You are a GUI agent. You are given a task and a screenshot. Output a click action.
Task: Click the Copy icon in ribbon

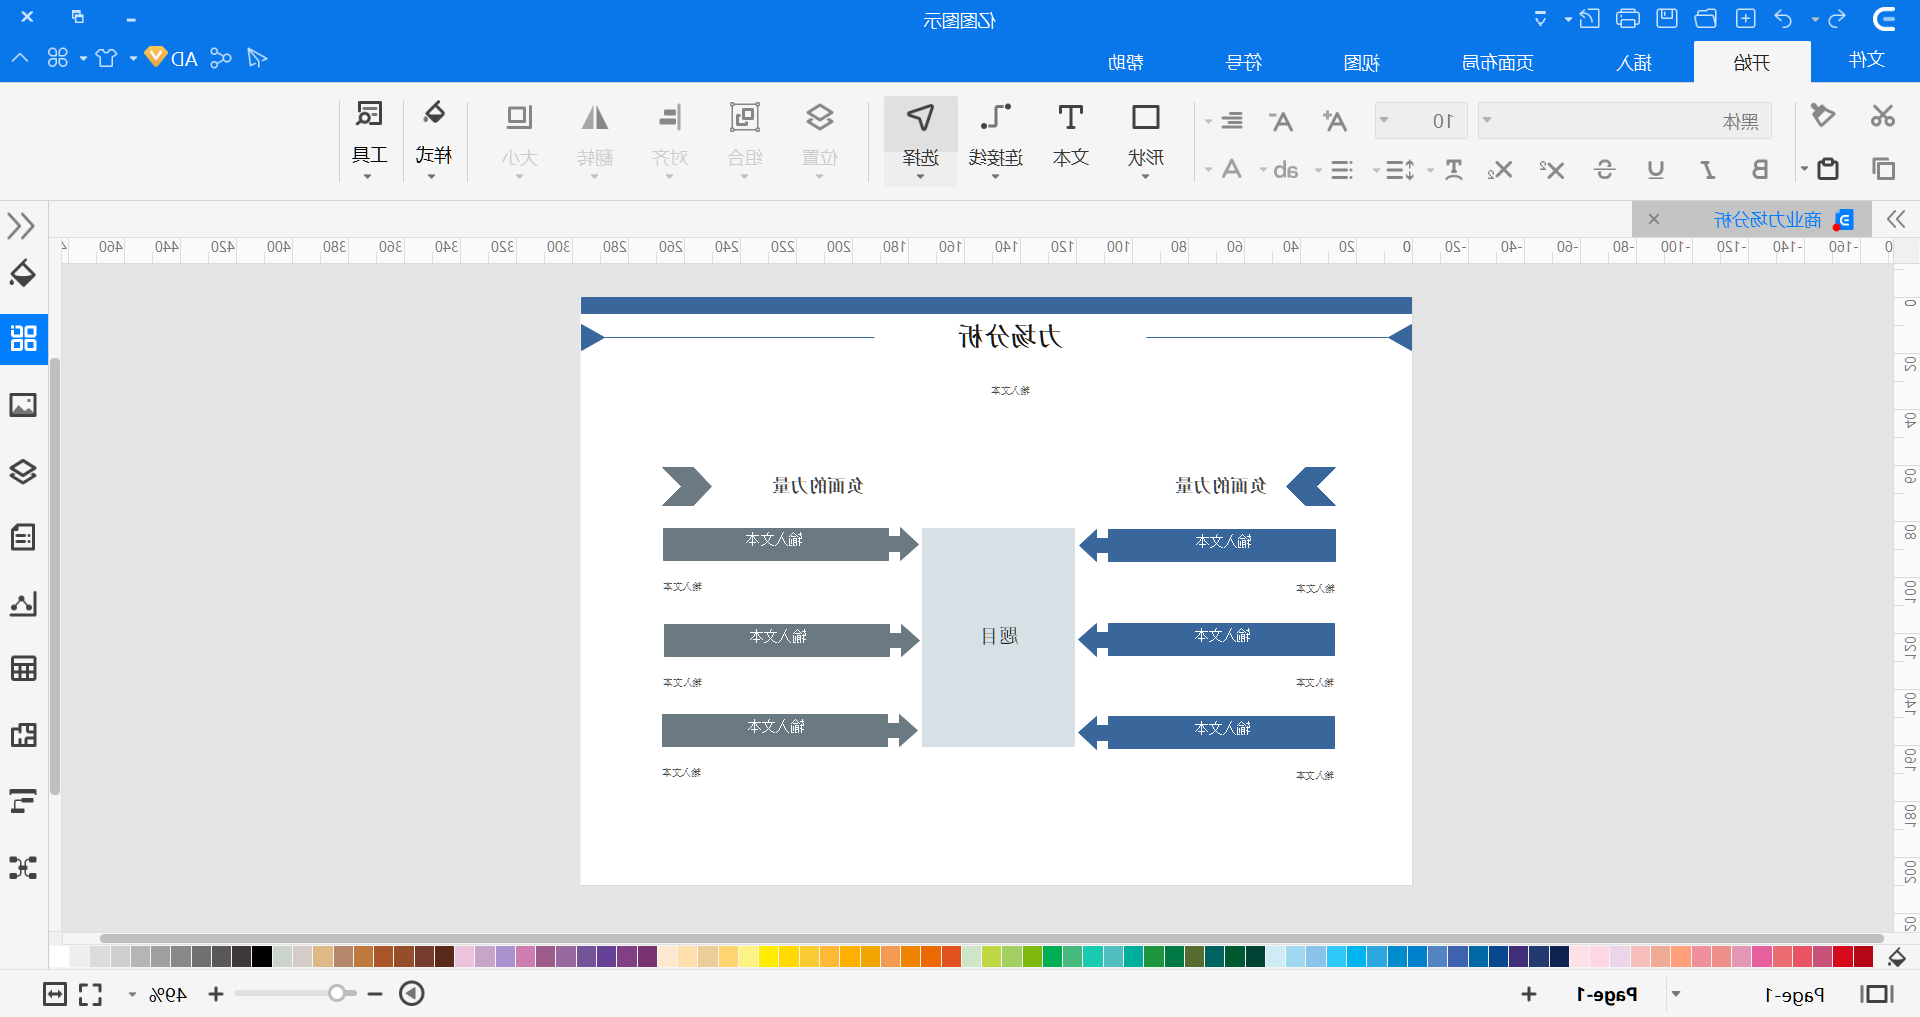click(x=1883, y=169)
